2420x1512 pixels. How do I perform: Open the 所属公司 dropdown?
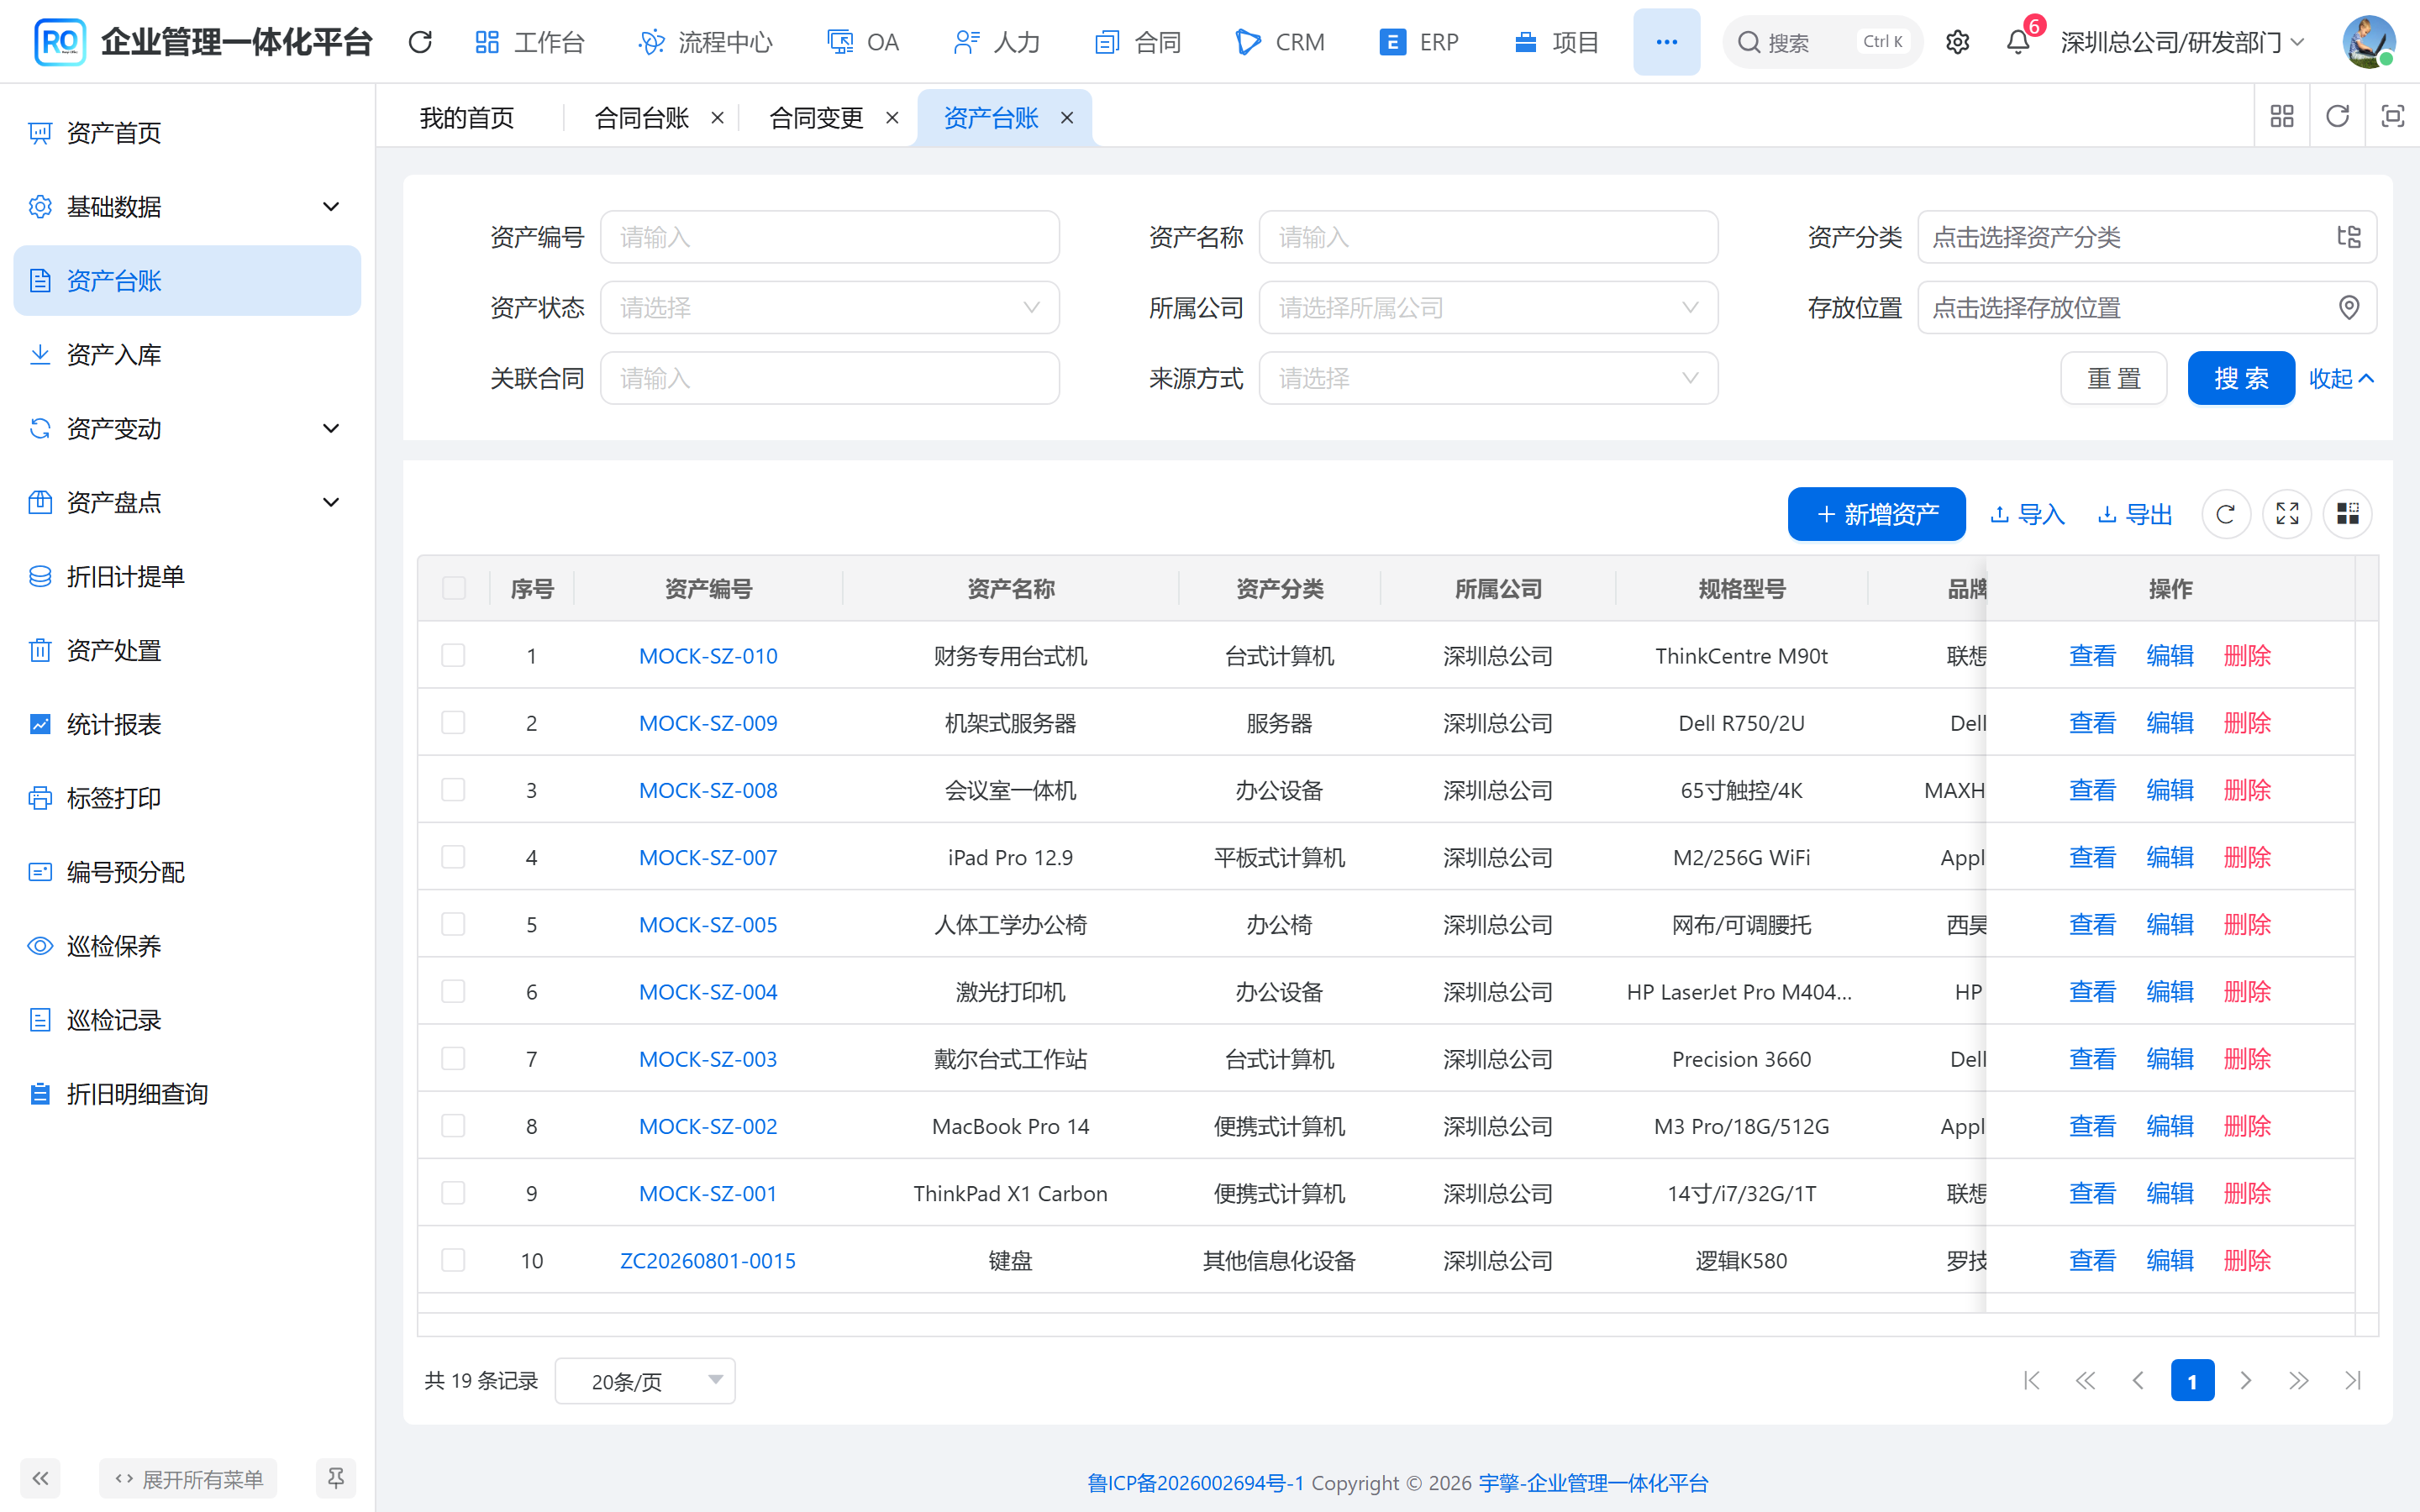(x=1488, y=308)
